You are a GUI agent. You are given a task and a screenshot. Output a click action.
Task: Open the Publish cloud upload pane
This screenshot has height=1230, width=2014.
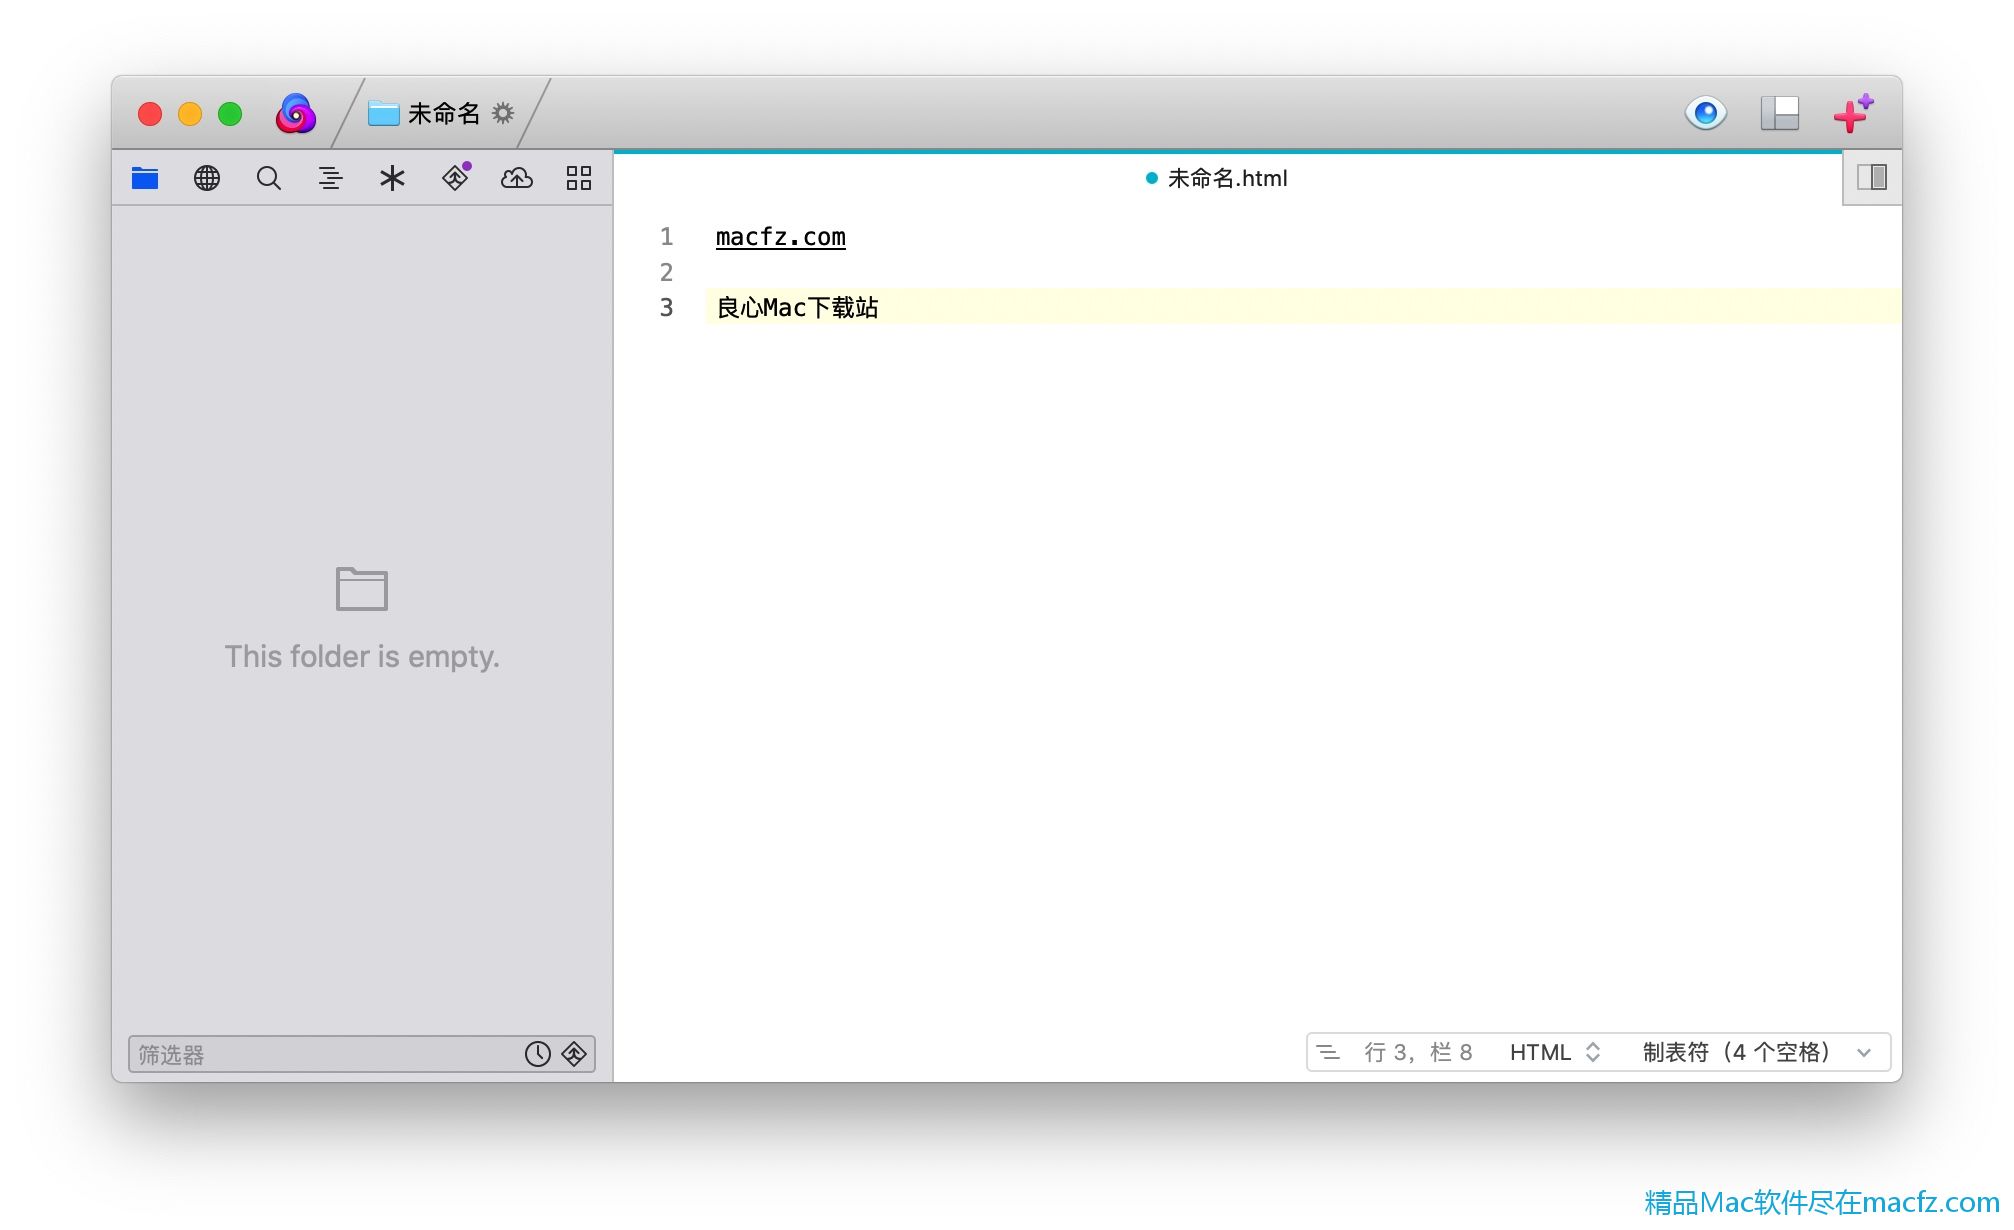point(517,179)
